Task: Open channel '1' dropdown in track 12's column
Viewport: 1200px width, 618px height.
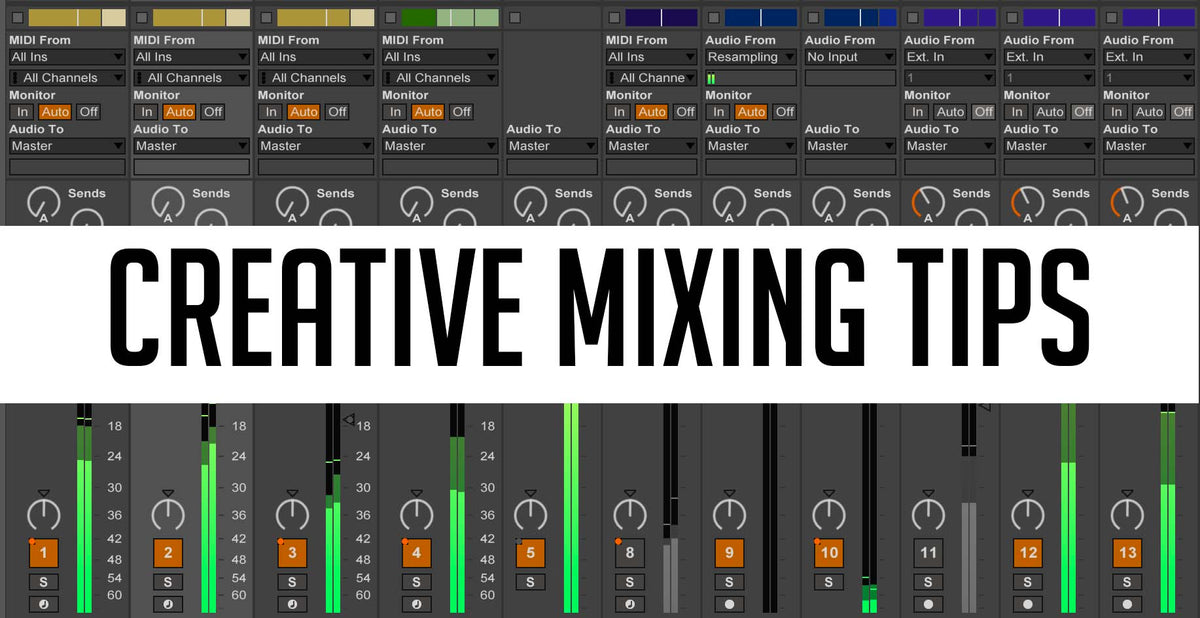Action: [1050, 77]
